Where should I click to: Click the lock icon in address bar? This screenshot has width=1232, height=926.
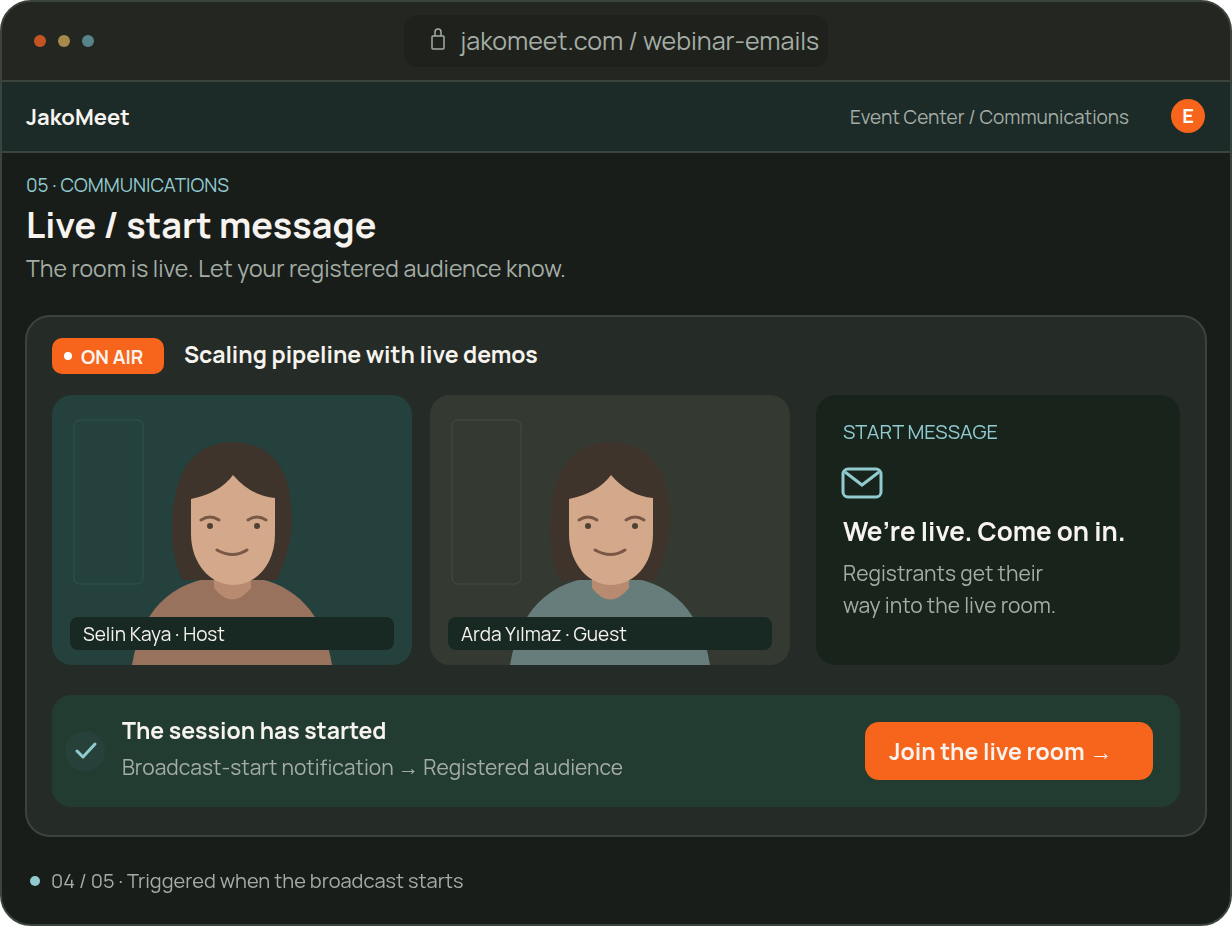point(437,40)
